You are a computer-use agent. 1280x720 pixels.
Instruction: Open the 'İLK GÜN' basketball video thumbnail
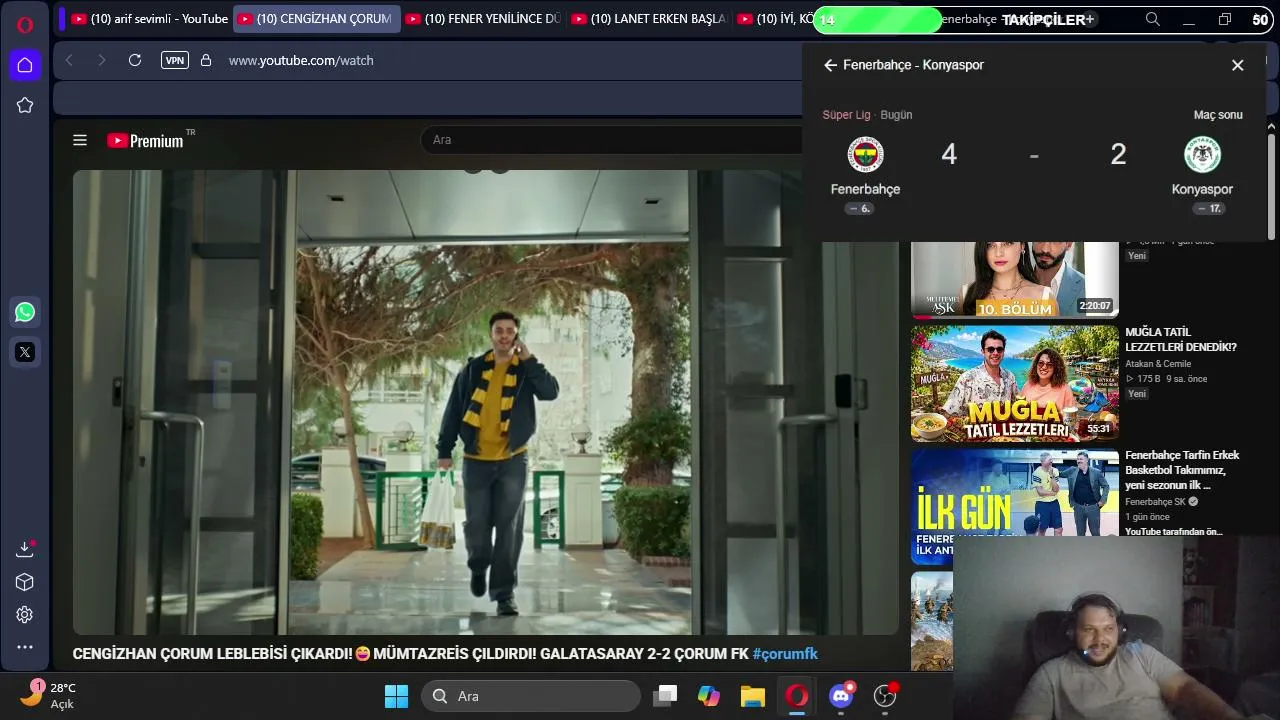tap(1015, 507)
